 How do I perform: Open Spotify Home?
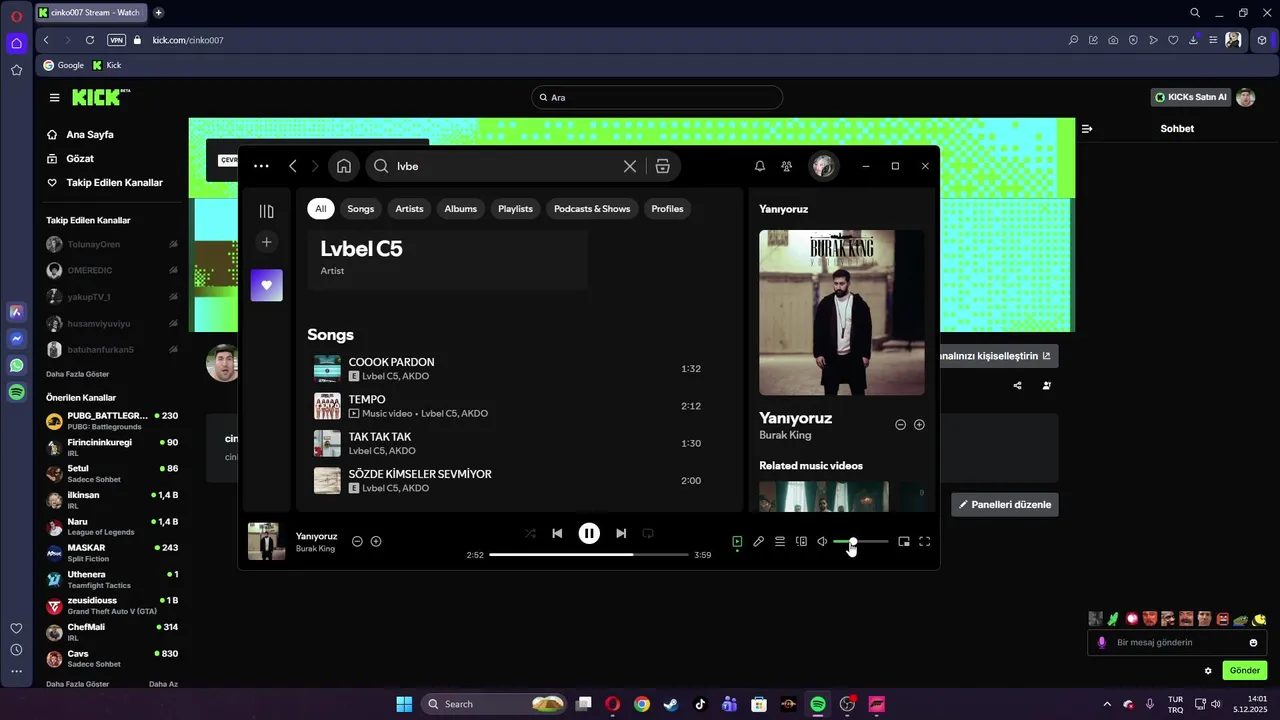click(x=344, y=166)
